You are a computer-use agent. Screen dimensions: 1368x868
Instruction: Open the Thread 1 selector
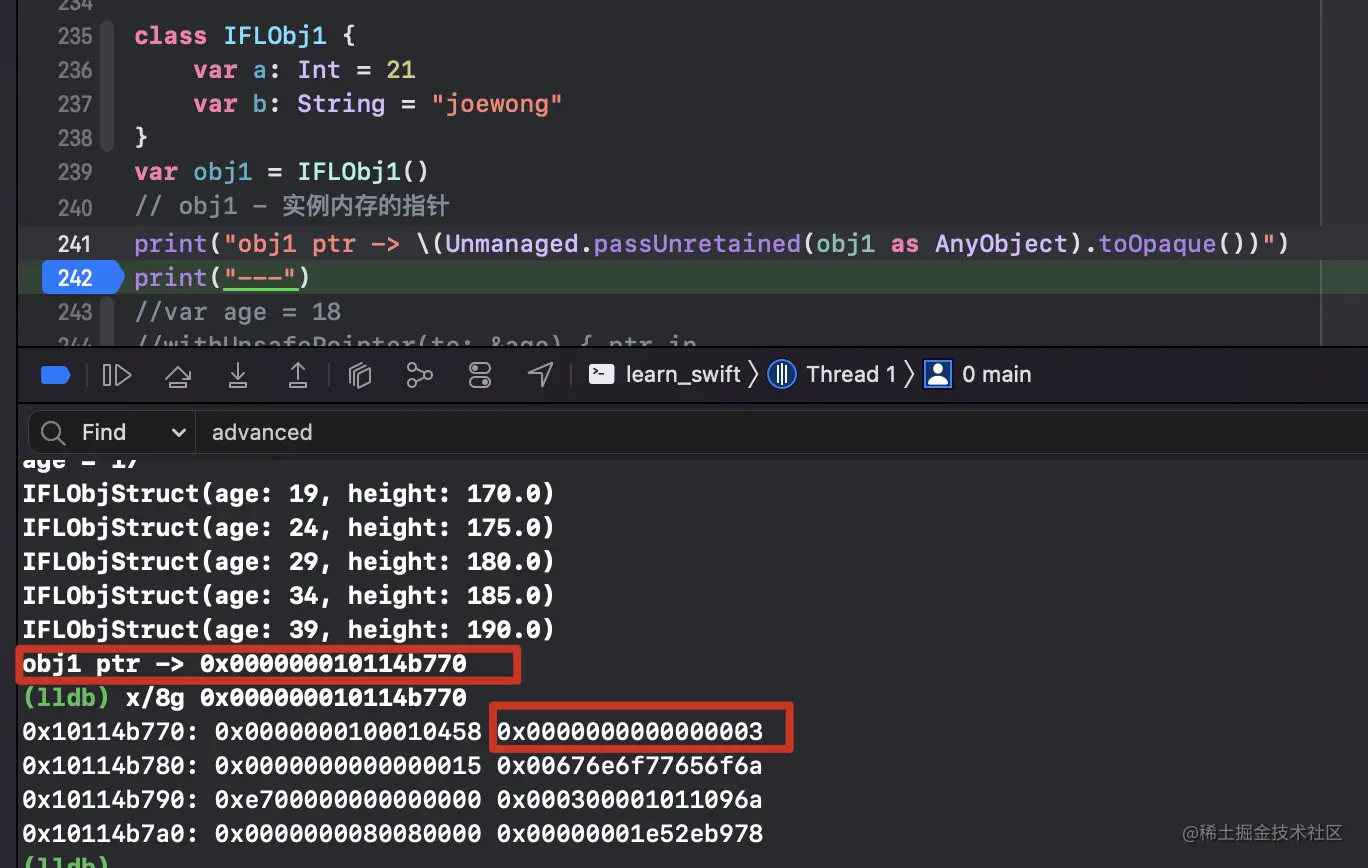pyautogui.click(x=851, y=375)
